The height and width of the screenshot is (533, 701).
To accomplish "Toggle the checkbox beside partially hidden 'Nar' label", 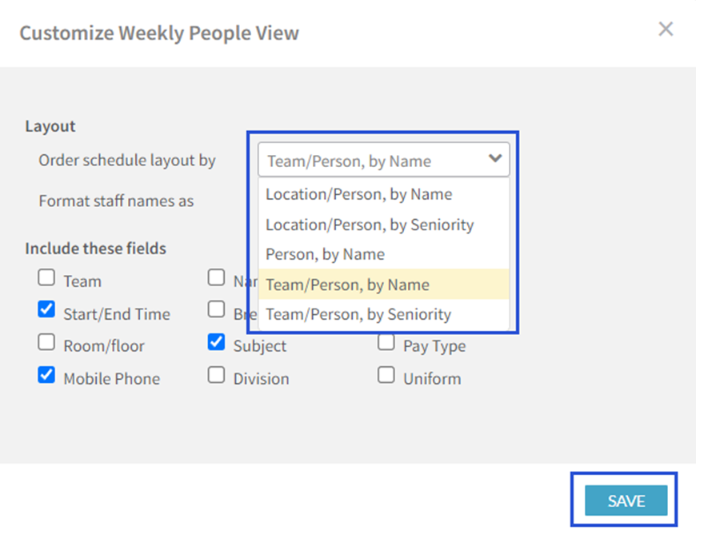I will point(216,277).
